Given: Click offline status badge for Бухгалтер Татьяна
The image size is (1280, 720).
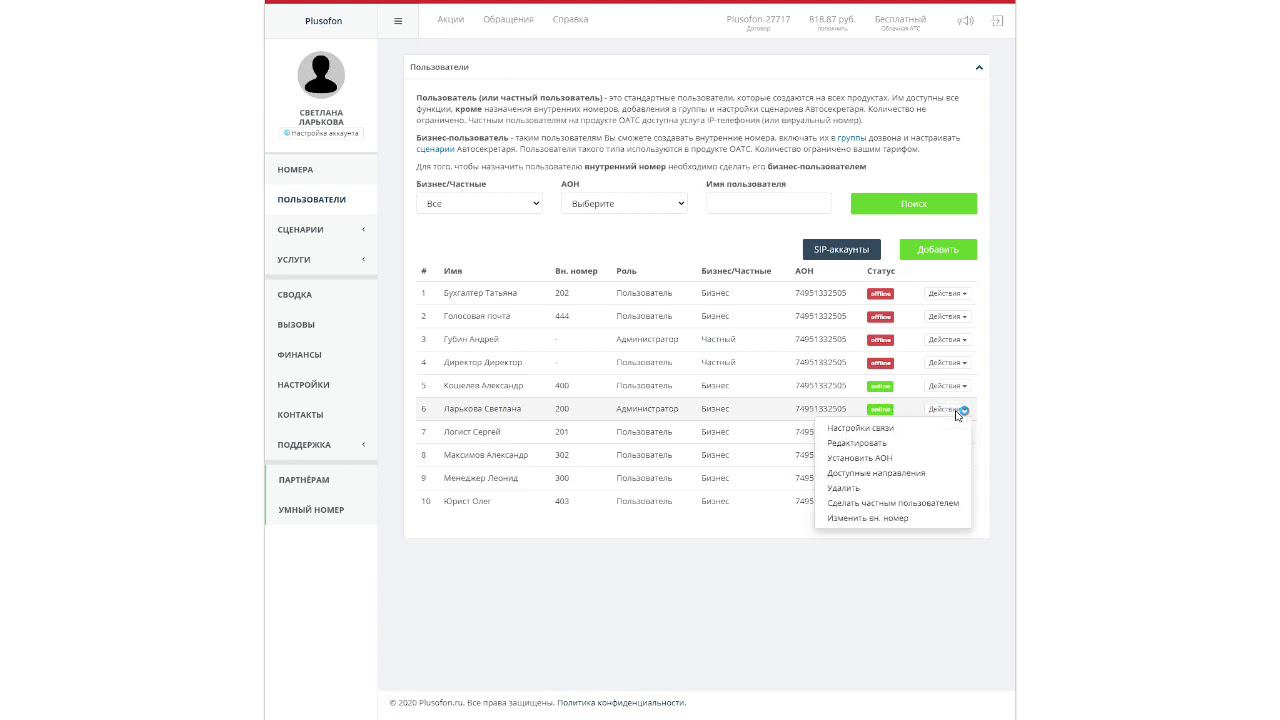Looking at the screenshot, I should [880, 294].
